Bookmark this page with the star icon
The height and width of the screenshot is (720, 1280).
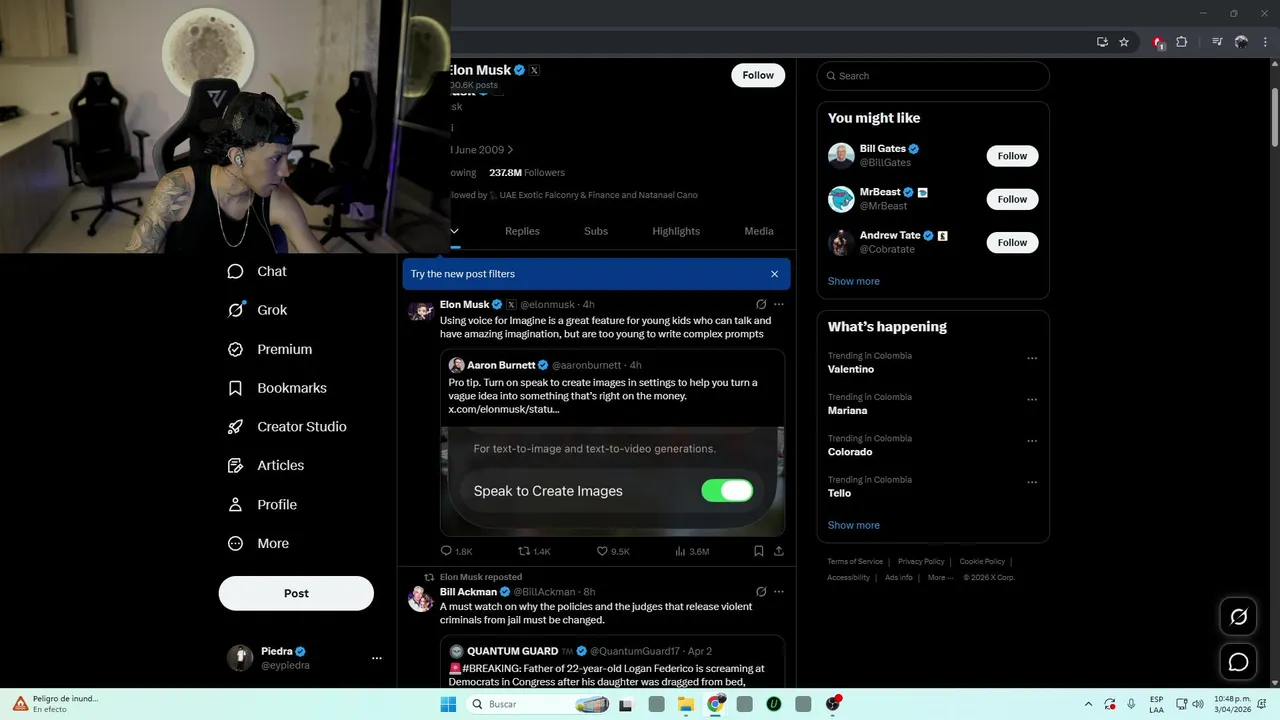tap(1124, 42)
